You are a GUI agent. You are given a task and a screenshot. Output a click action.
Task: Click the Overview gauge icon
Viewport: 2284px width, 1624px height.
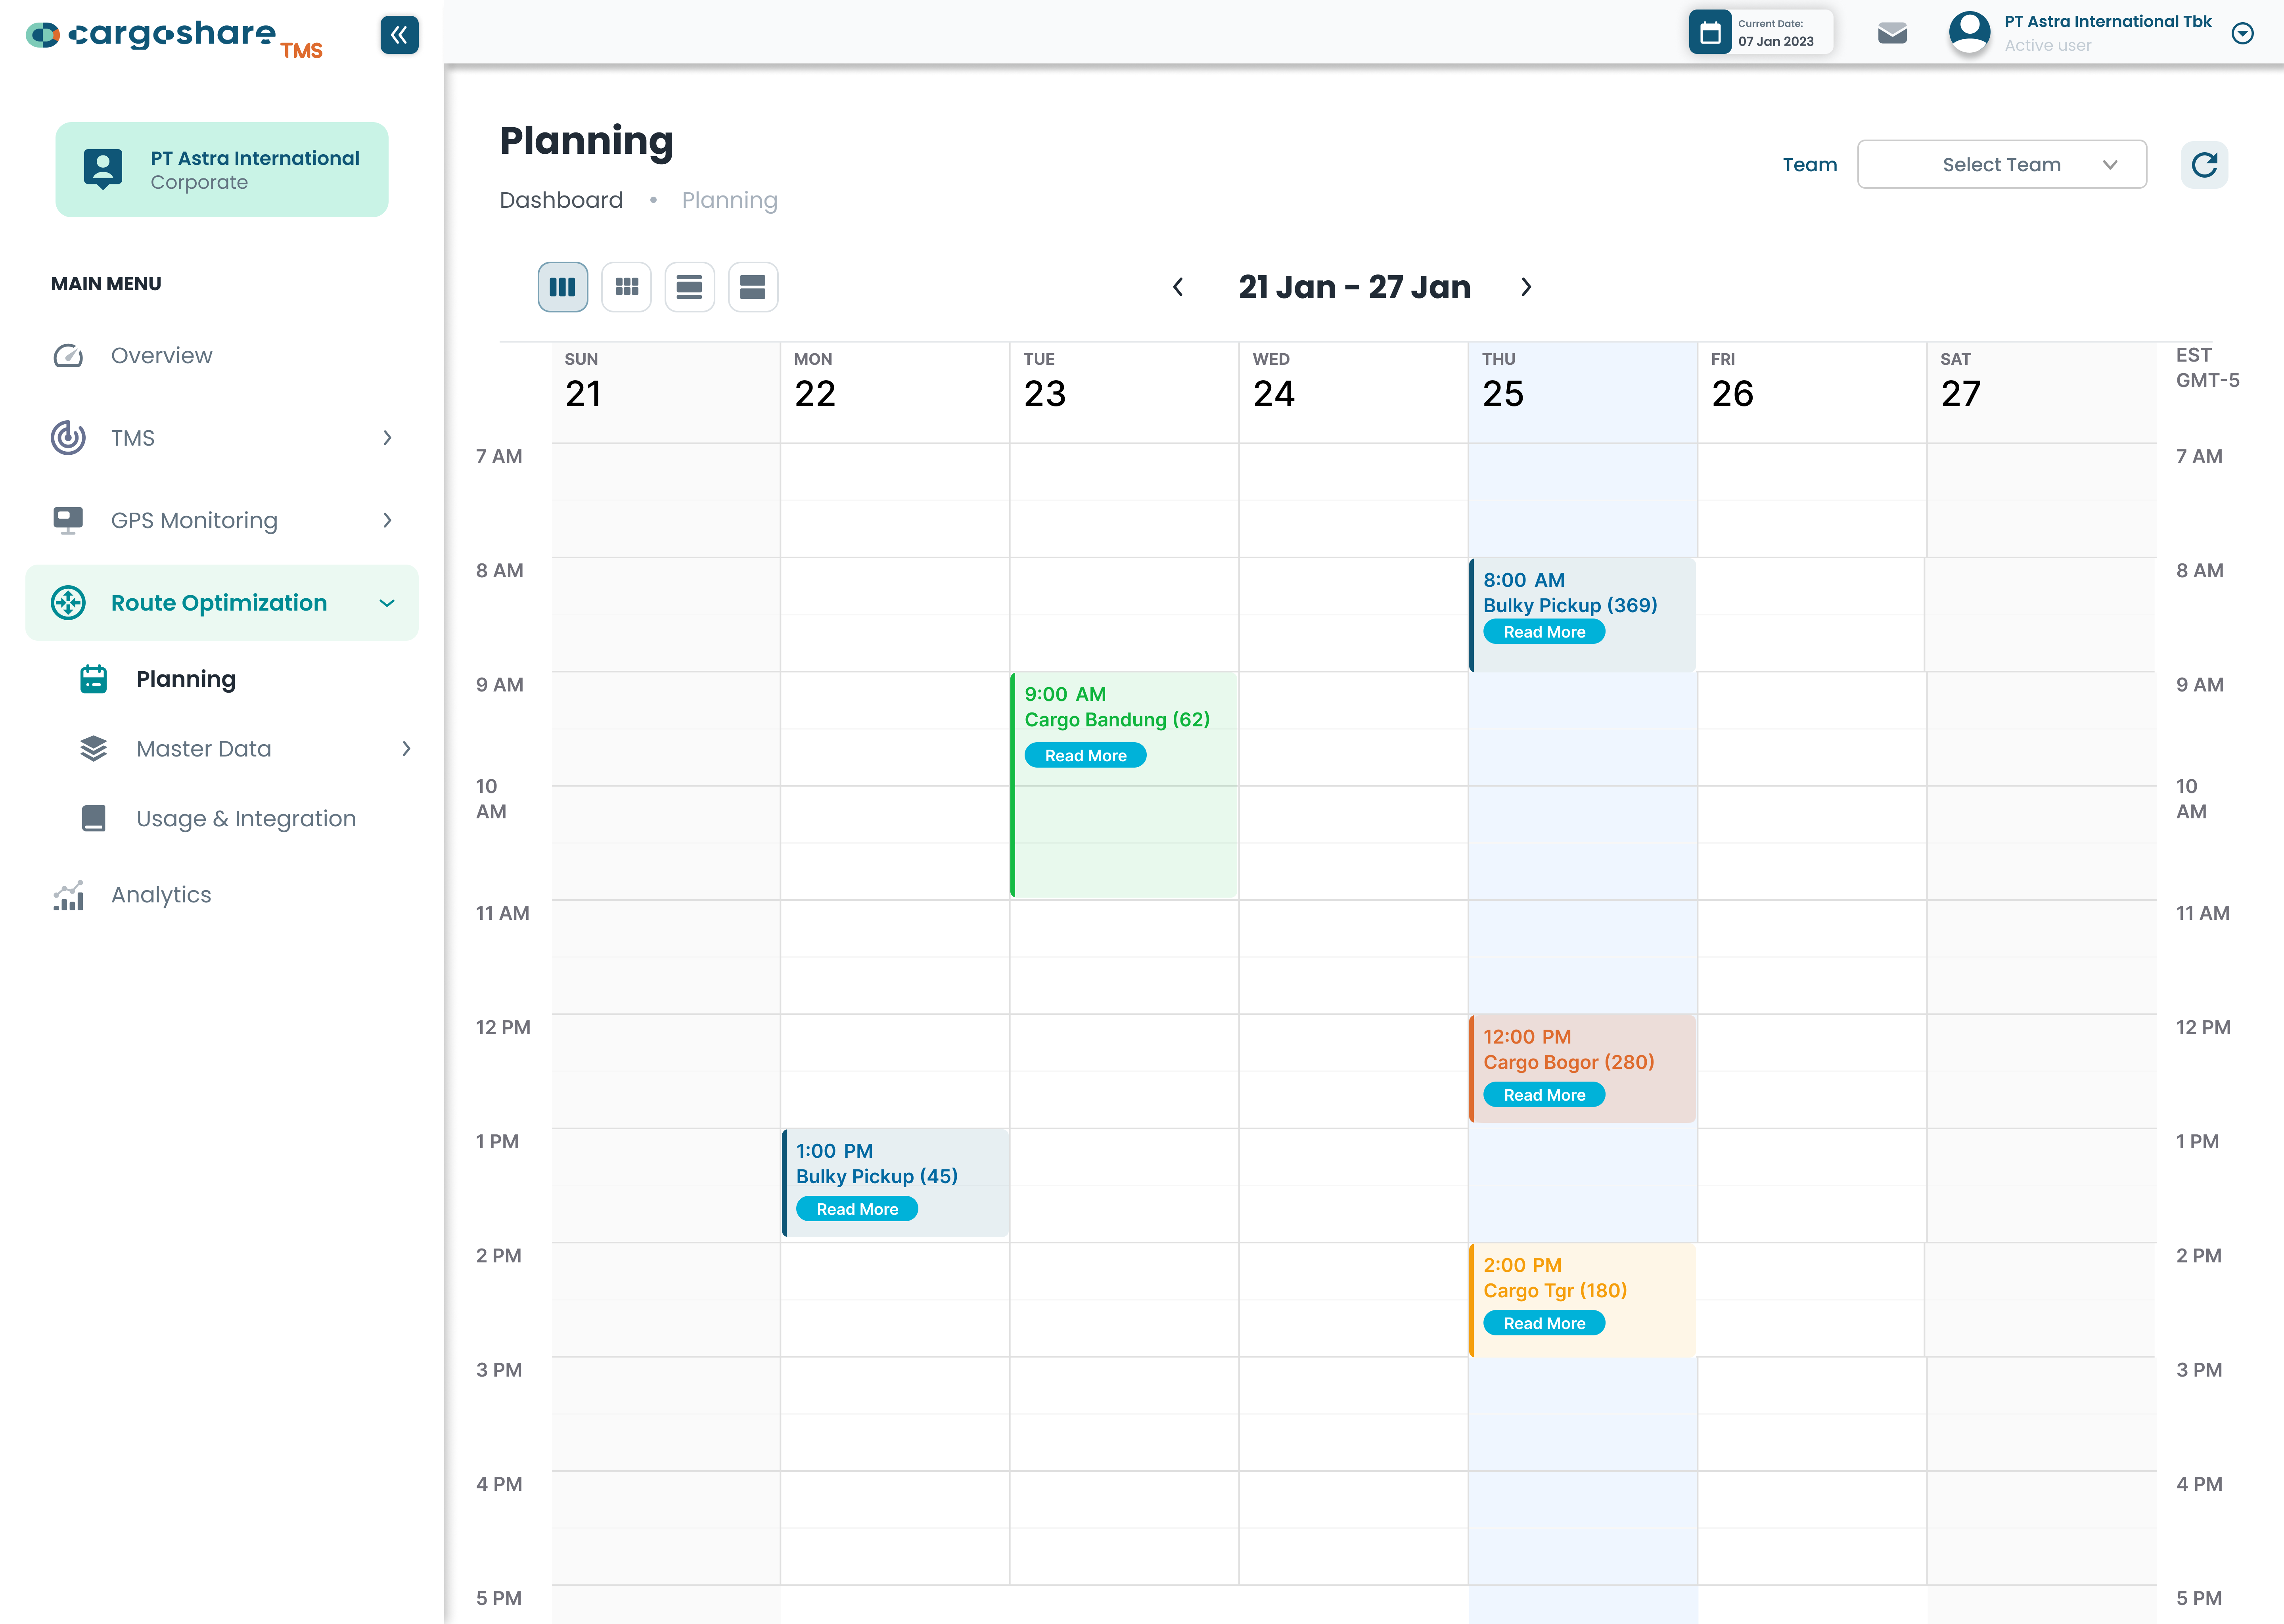(68, 356)
